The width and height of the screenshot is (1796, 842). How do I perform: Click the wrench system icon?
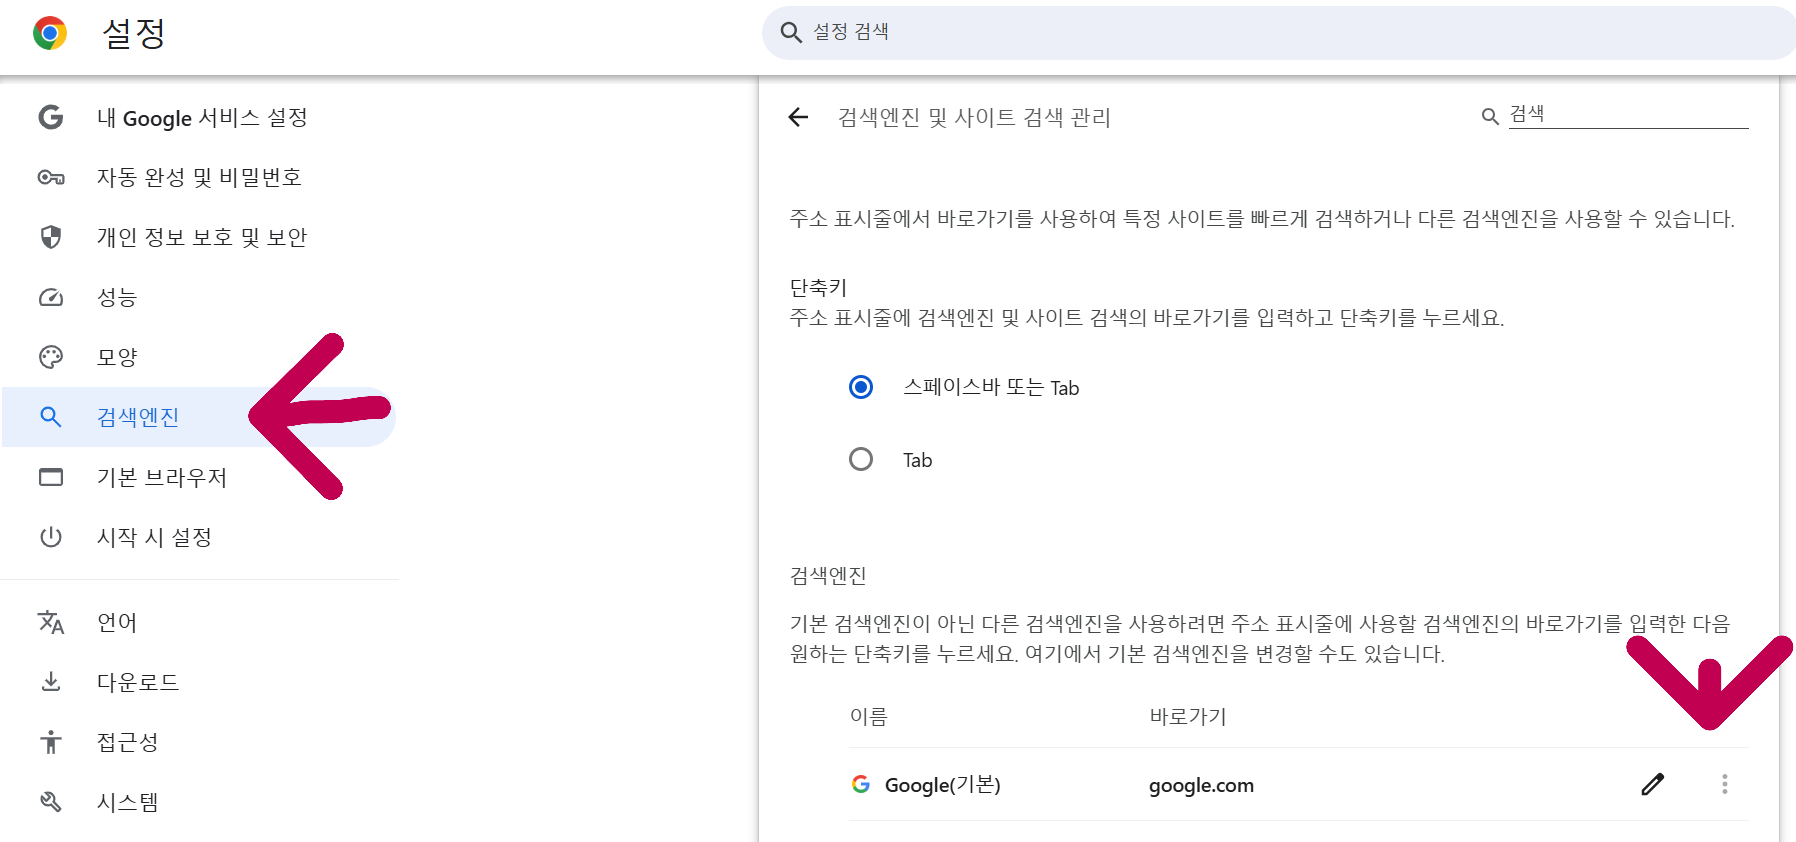[51, 802]
